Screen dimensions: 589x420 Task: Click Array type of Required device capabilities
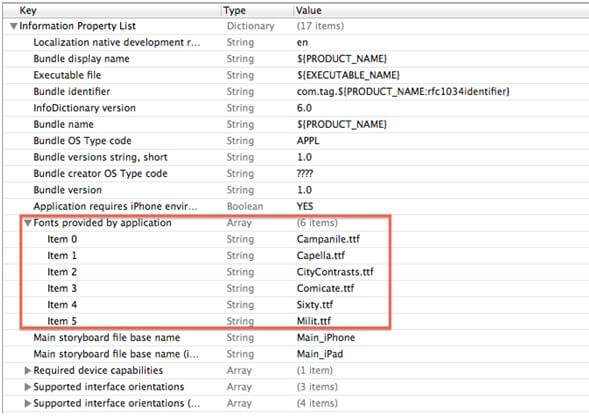(x=239, y=370)
